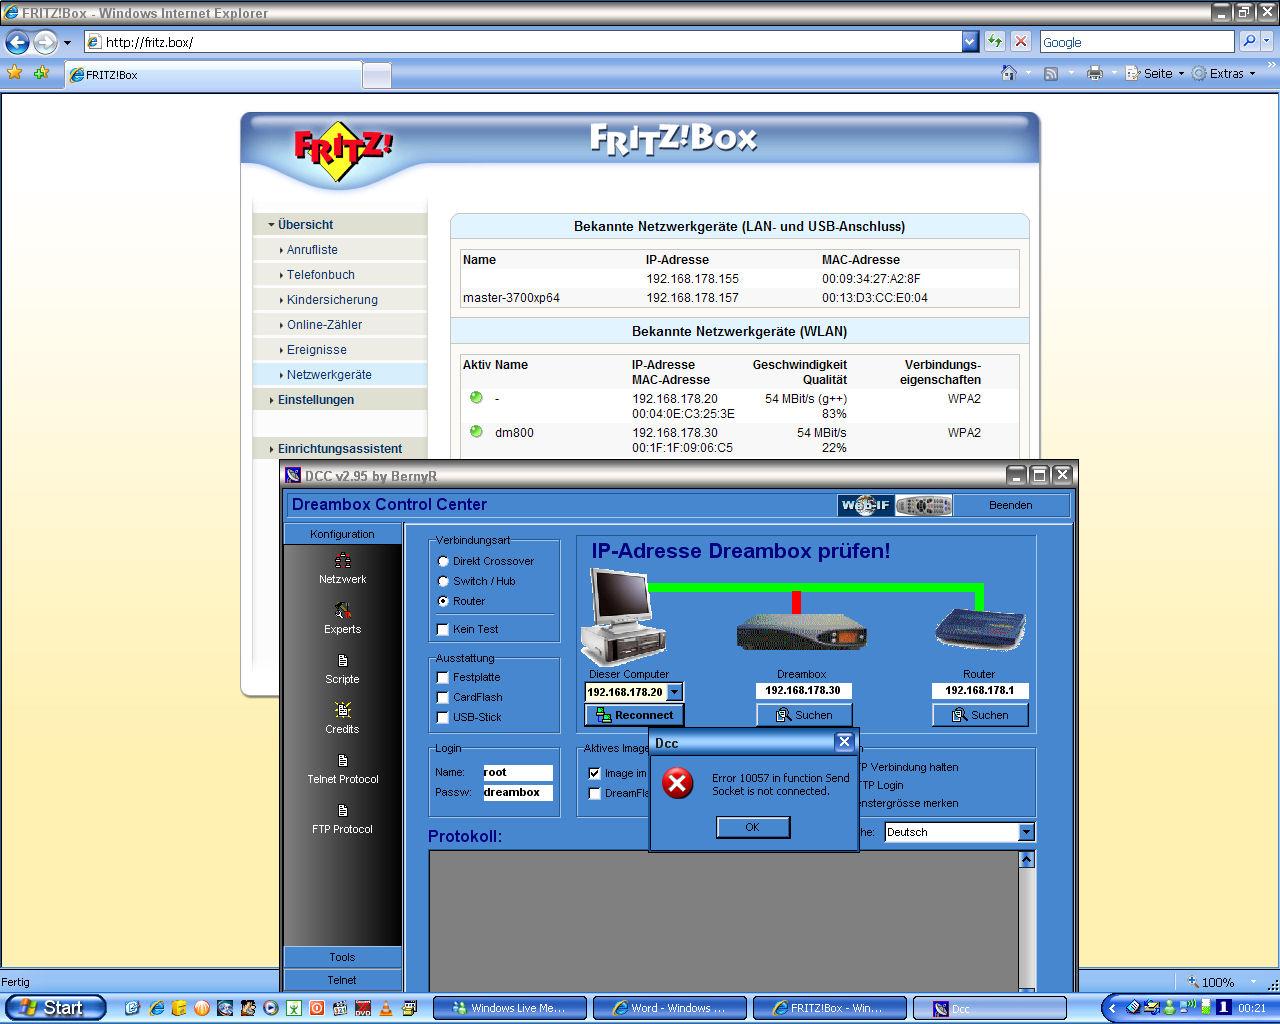Click the address bar showing http://fritz.box/
The width and height of the screenshot is (1280, 1024).
point(522,42)
